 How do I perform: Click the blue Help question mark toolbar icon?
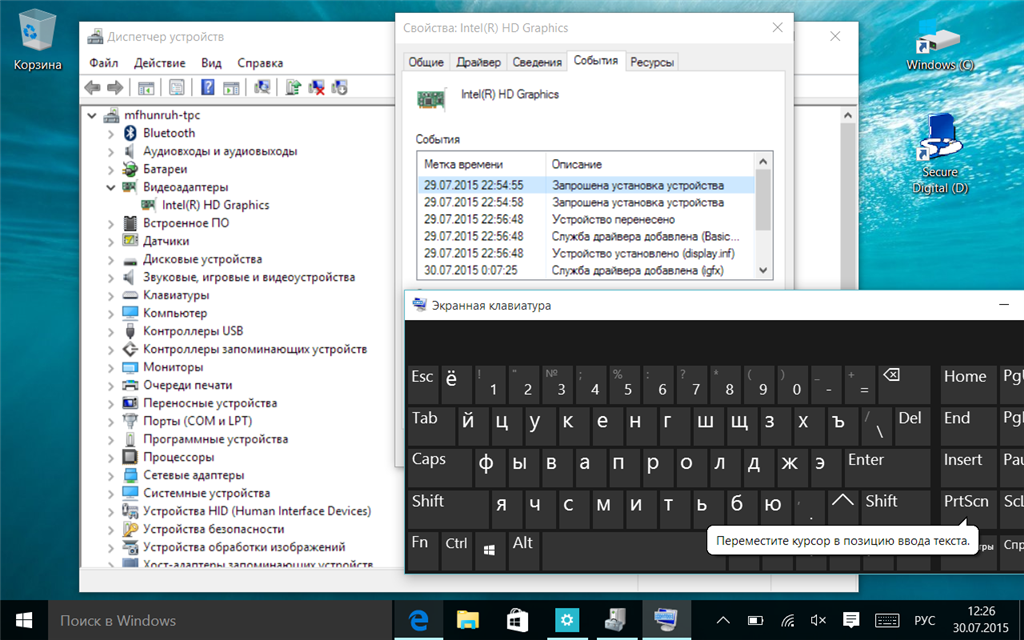(208, 87)
